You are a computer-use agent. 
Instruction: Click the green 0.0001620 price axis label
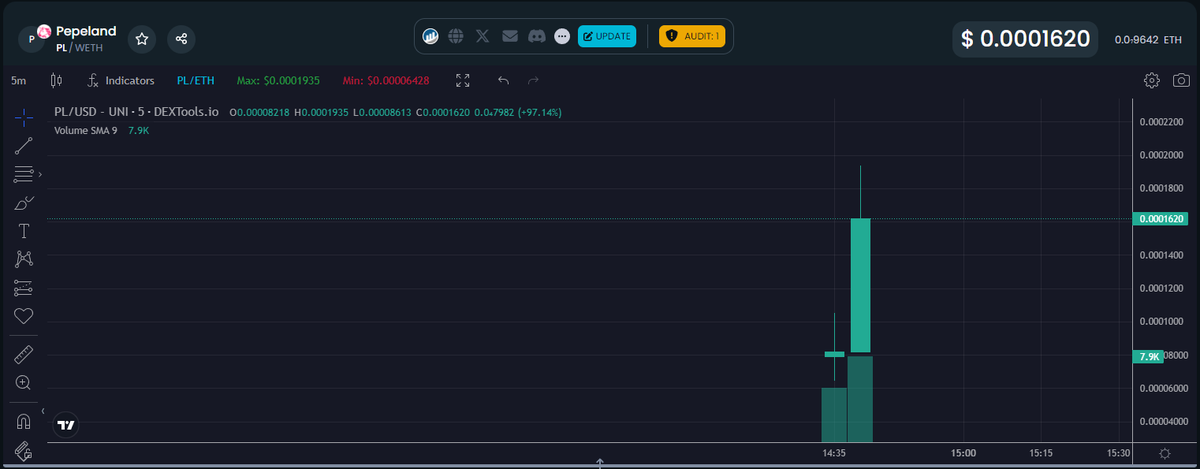tap(1160, 218)
